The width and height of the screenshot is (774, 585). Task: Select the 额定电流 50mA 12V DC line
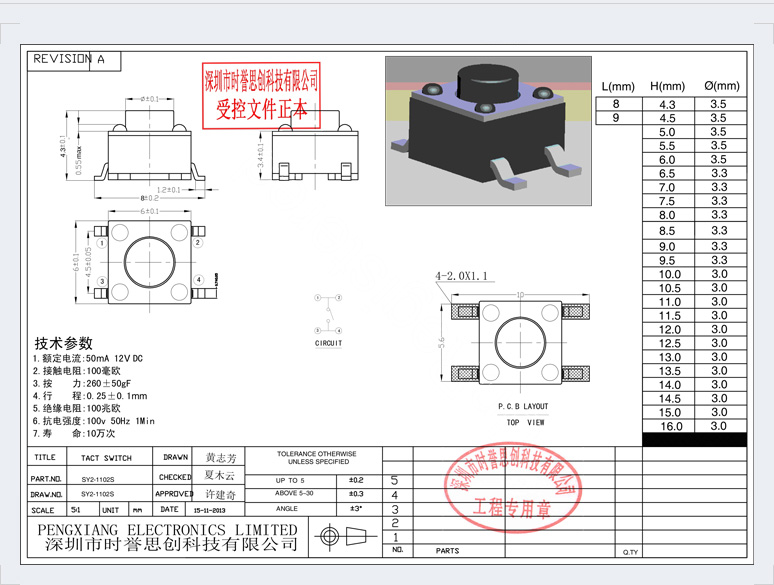point(88,358)
